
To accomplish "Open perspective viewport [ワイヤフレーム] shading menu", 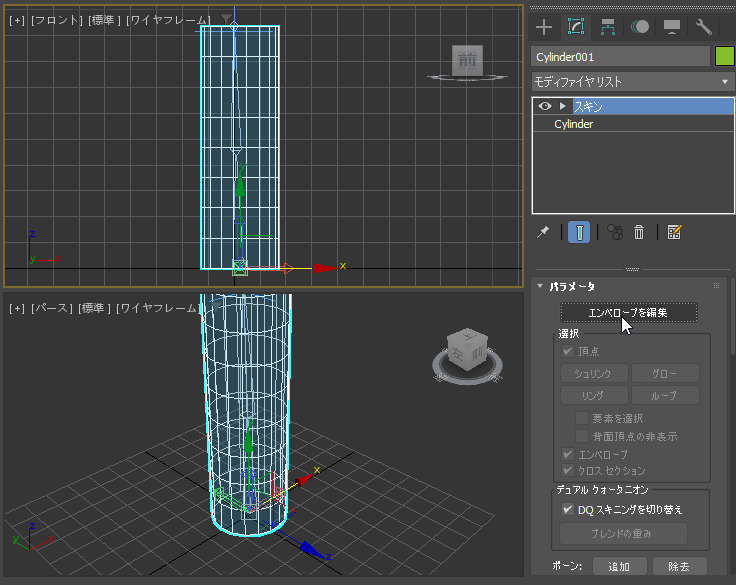I will (157, 308).
